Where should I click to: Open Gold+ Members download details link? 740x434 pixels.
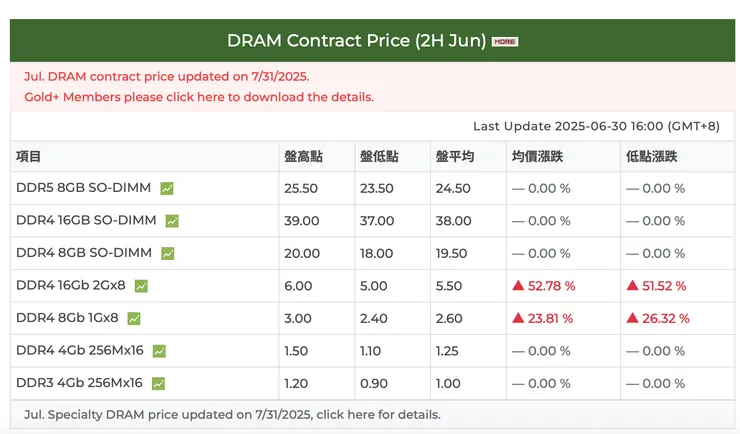pyautogui.click(x=199, y=97)
